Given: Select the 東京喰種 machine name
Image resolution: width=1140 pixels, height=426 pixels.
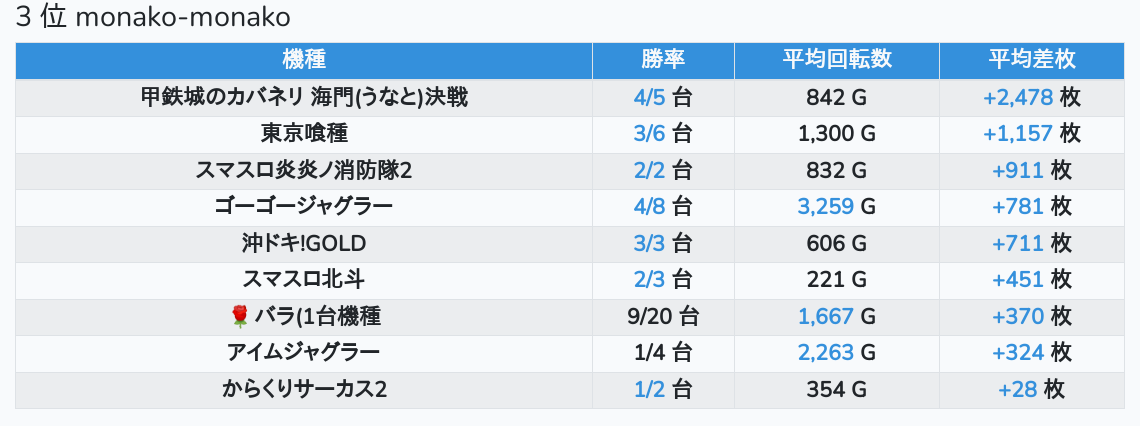Looking at the screenshot, I should point(304,134).
